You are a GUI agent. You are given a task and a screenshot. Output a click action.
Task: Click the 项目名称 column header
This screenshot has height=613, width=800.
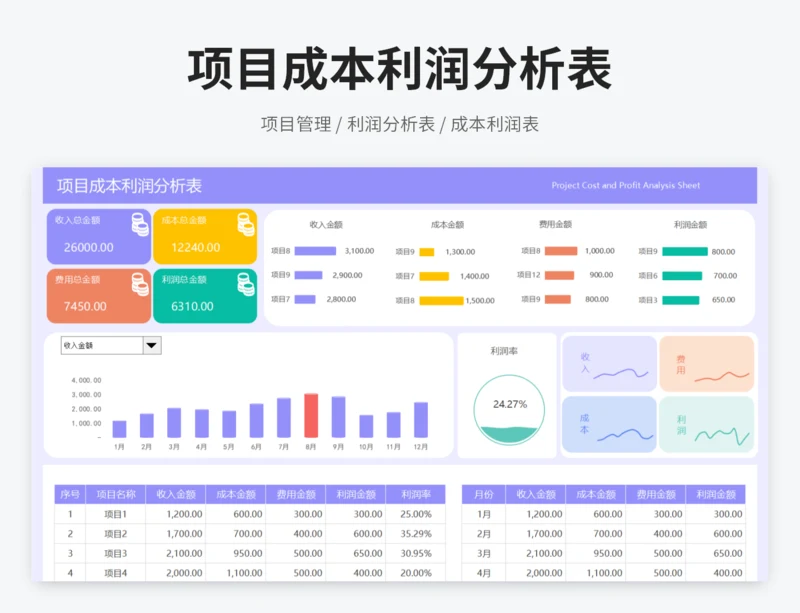116,494
